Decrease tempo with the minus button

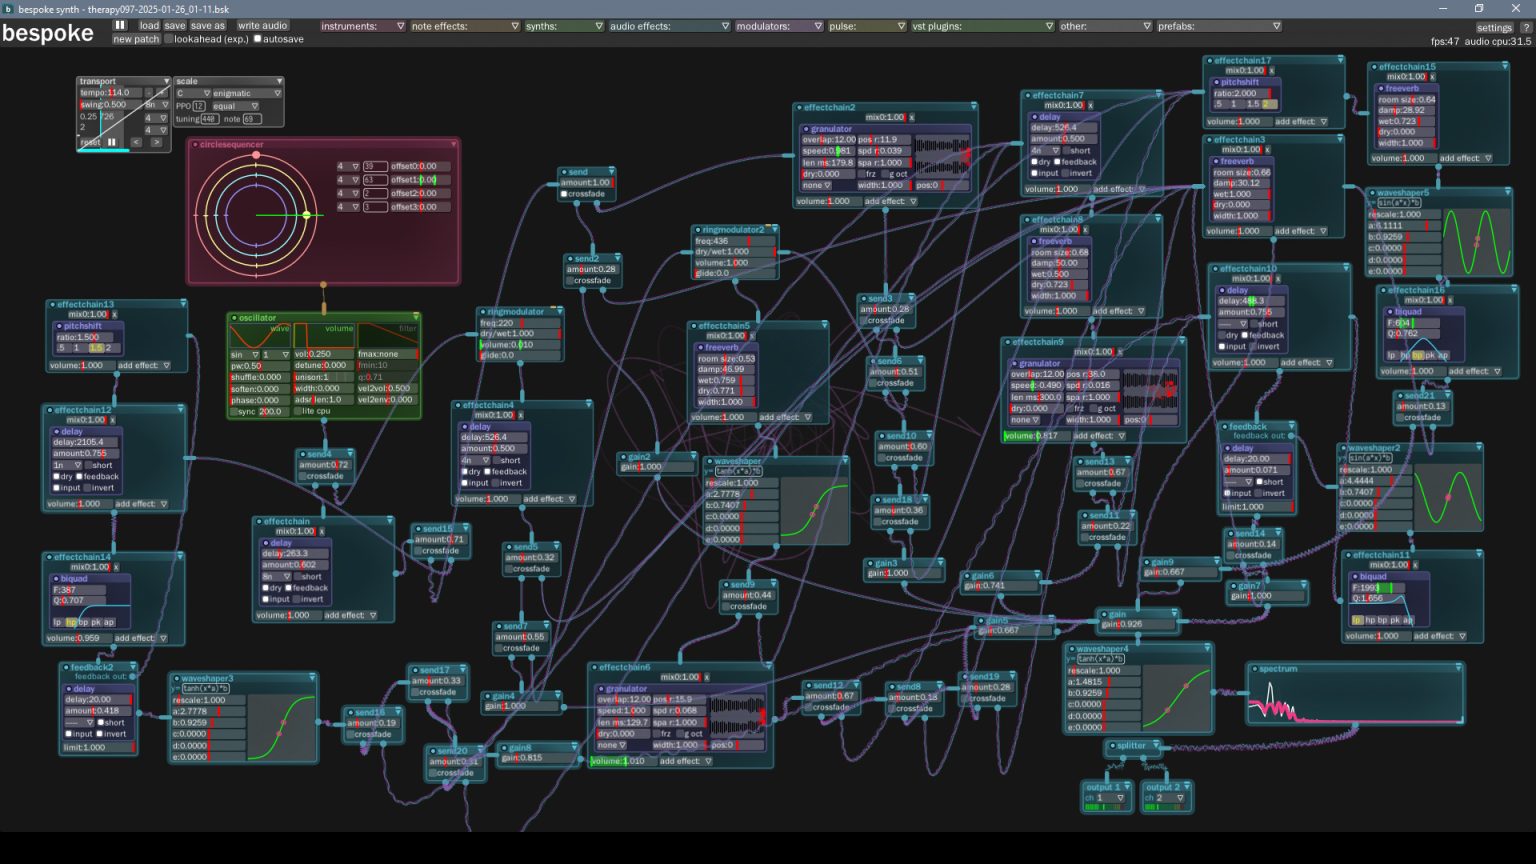coord(149,93)
